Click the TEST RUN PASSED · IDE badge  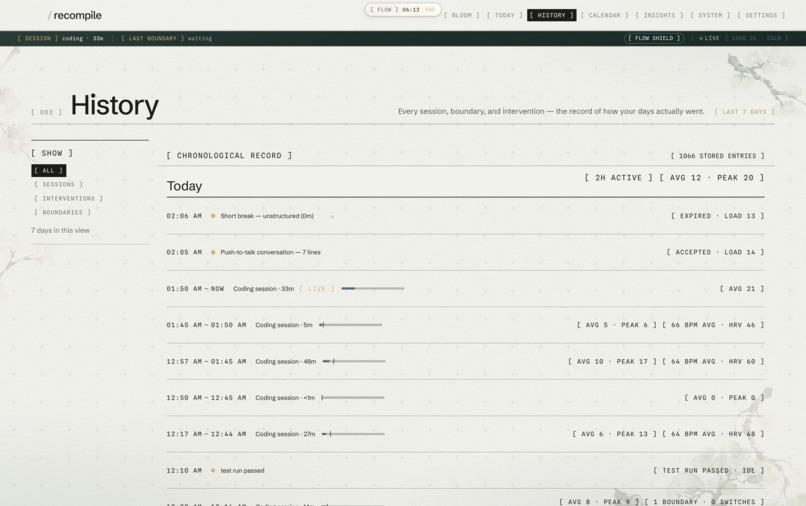pyautogui.click(x=709, y=471)
